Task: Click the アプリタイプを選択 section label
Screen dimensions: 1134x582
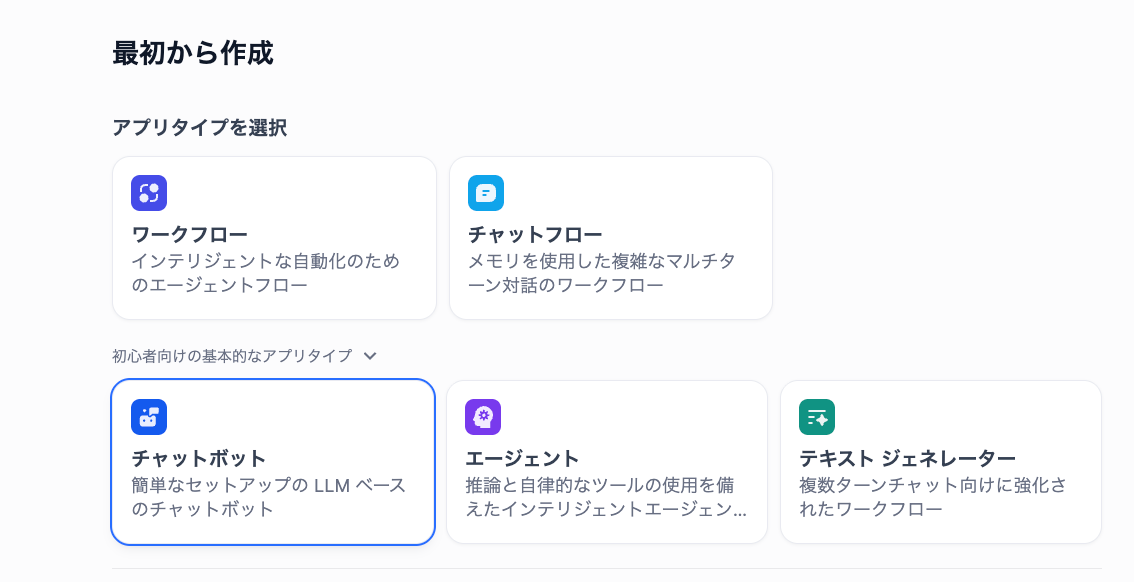Action: pos(199,128)
